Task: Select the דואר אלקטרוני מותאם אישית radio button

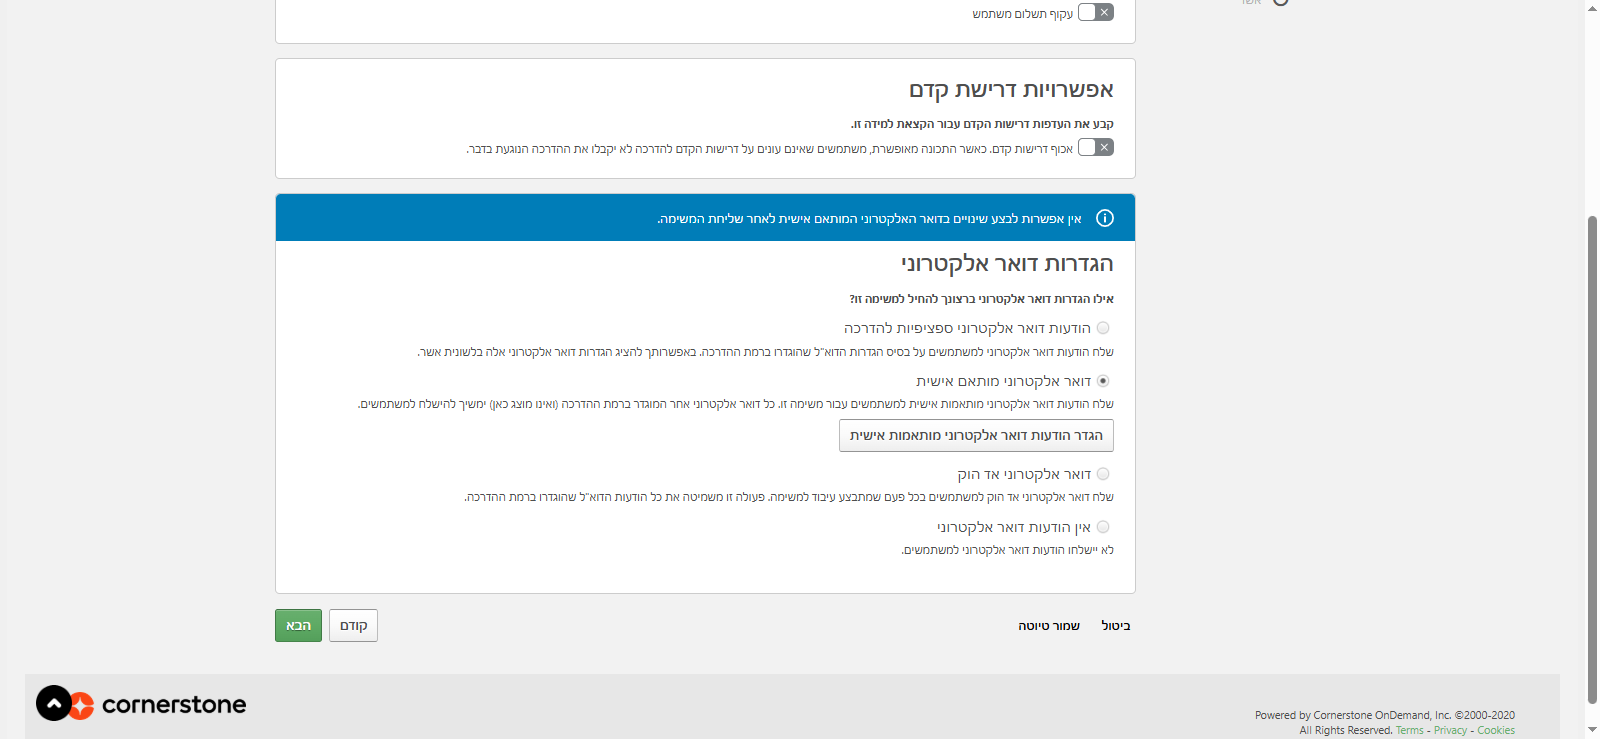Action: click(x=1103, y=381)
